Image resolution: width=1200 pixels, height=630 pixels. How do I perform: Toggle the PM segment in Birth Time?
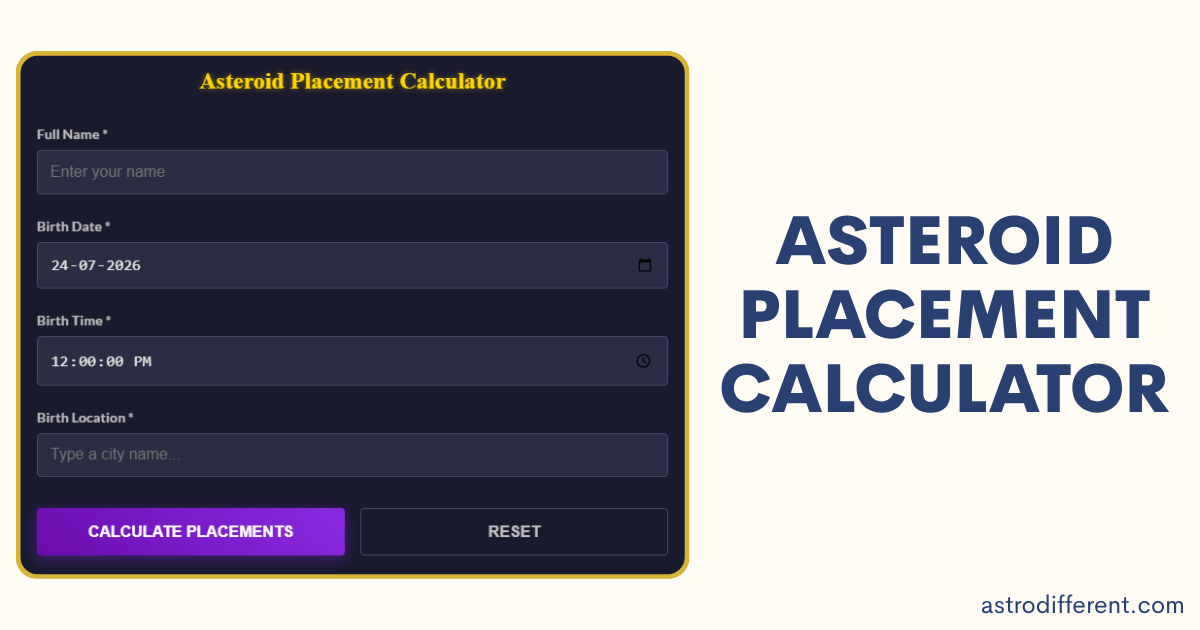[143, 362]
